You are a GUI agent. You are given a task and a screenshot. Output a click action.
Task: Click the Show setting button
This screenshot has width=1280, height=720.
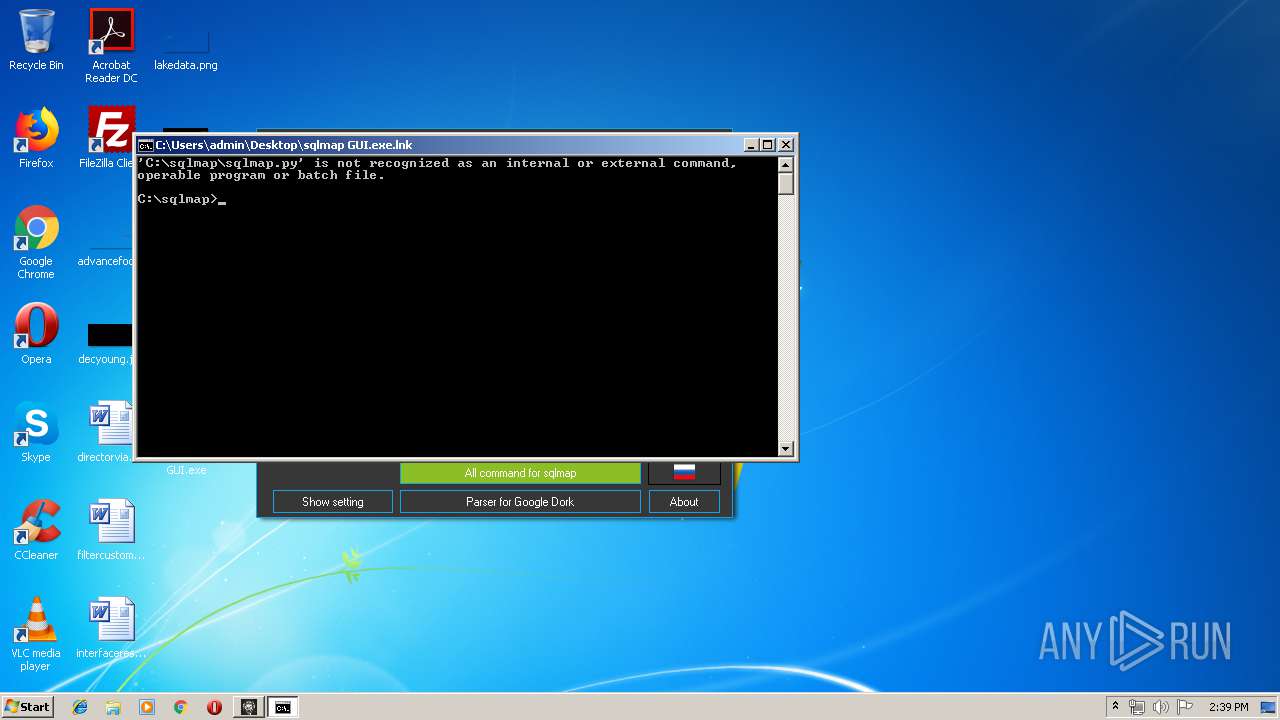(333, 502)
